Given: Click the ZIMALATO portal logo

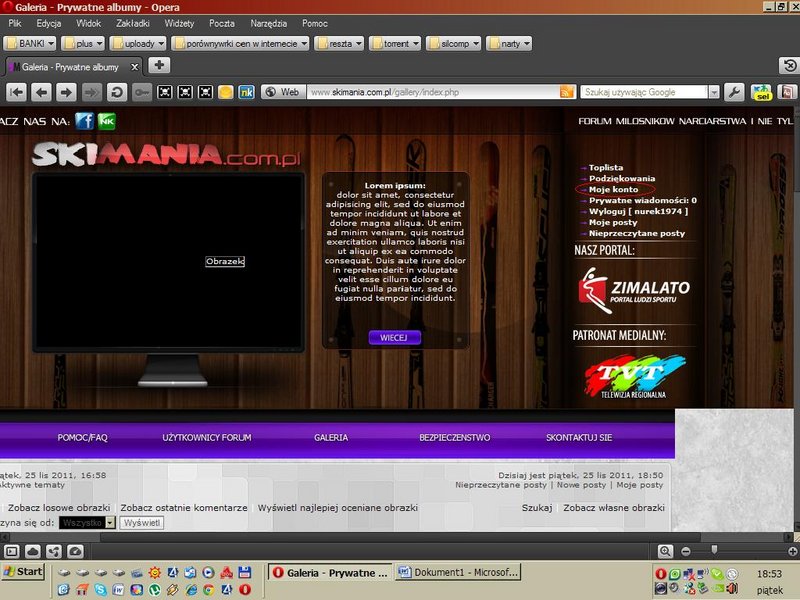Looking at the screenshot, I should point(634,290).
